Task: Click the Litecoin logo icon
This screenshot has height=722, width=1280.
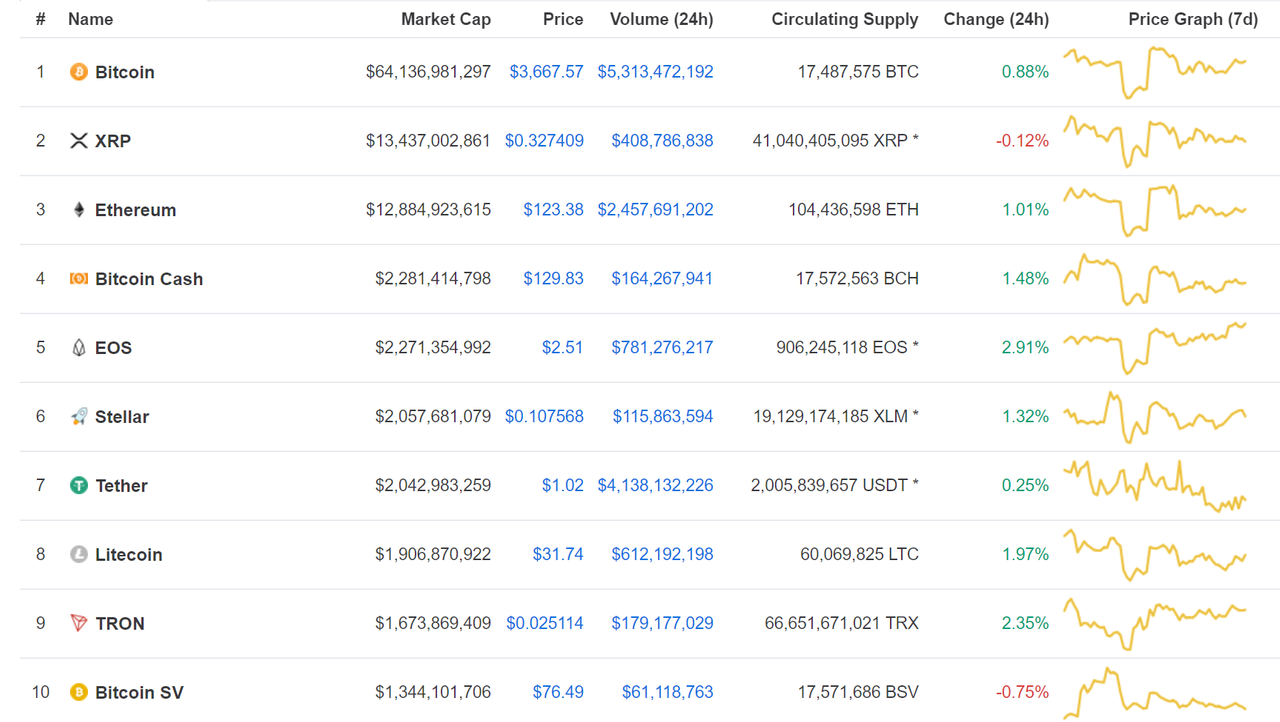Action: [x=78, y=555]
